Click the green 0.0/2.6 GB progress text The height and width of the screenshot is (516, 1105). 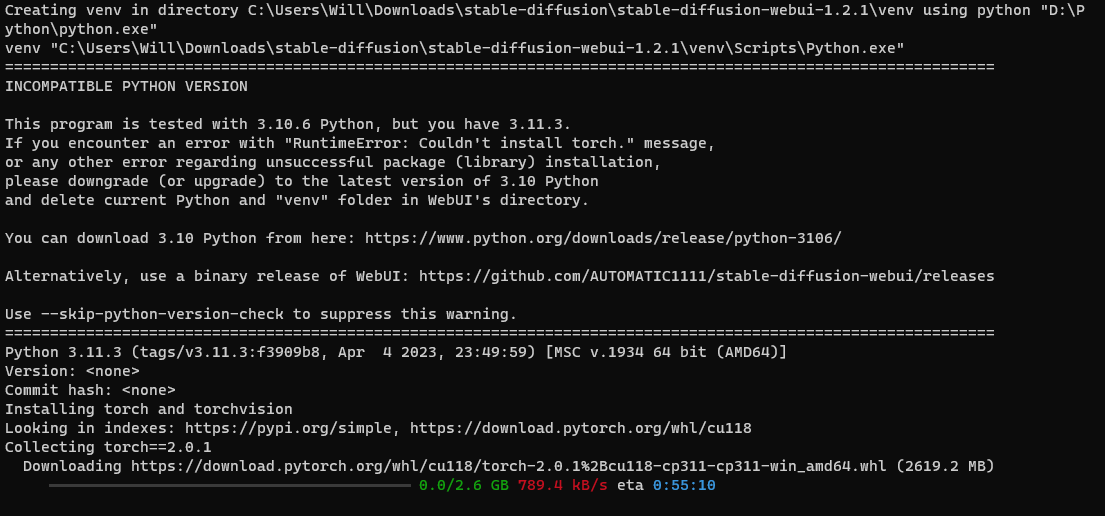tap(464, 485)
